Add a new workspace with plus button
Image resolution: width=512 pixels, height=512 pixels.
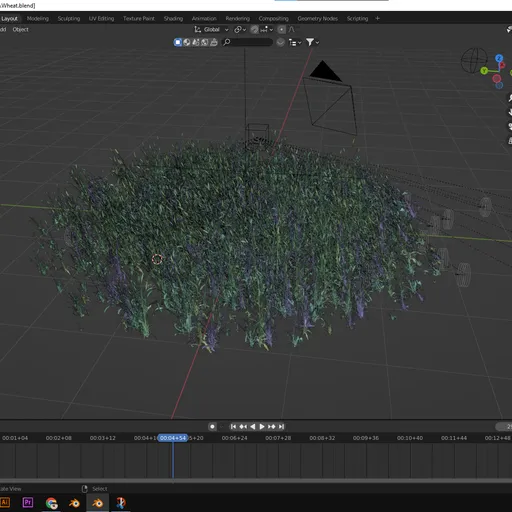(x=377, y=19)
